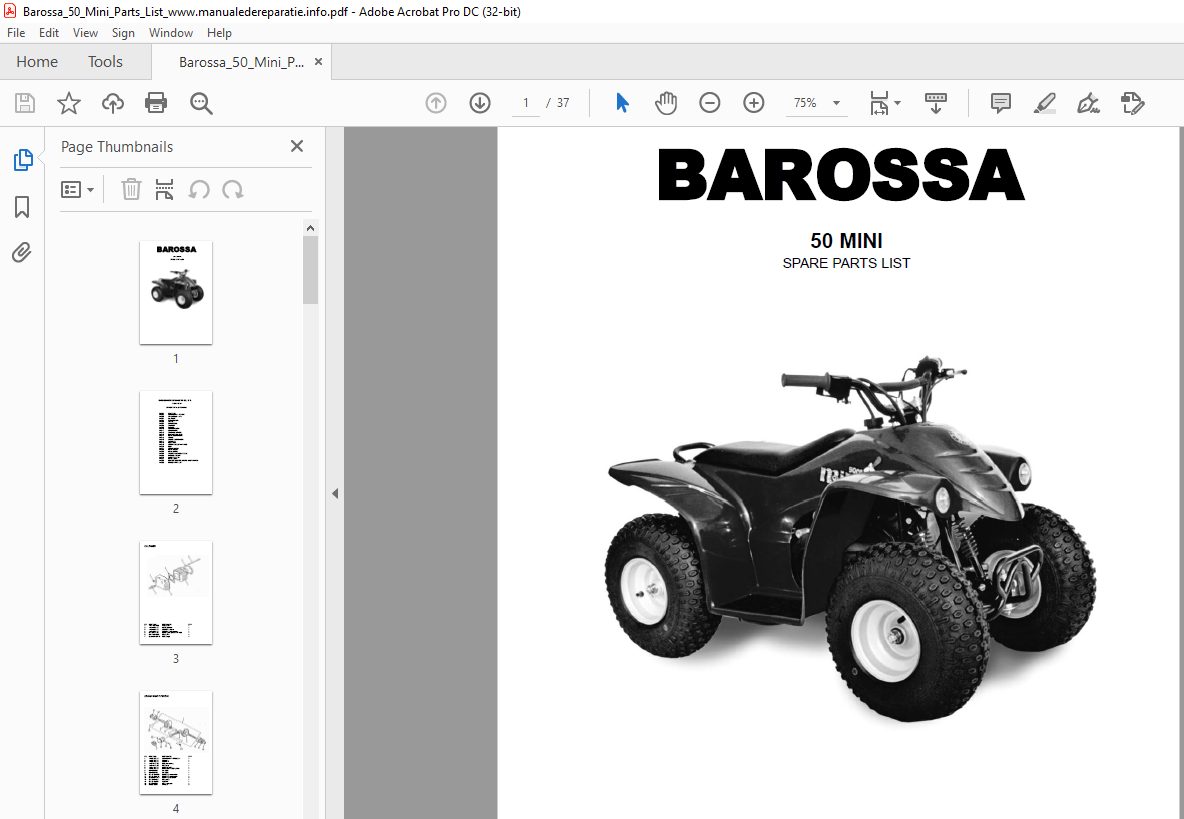
Task: Select page 4 thumbnail
Action: (176, 743)
